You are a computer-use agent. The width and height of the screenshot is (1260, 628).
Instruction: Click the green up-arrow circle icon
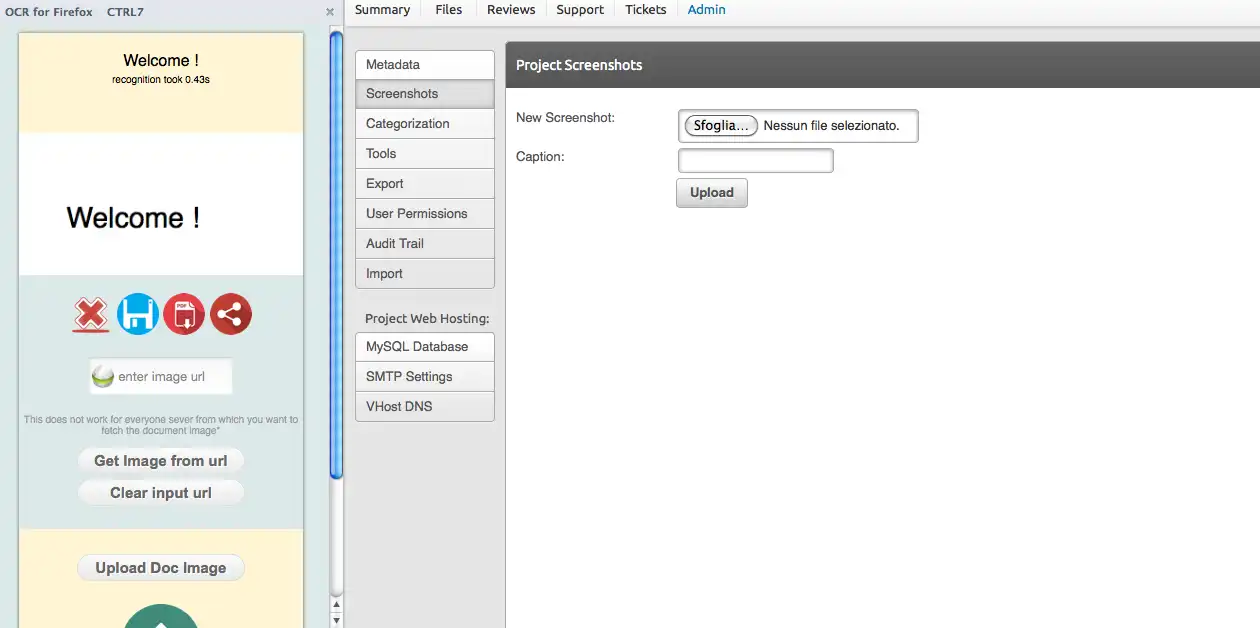(161, 618)
